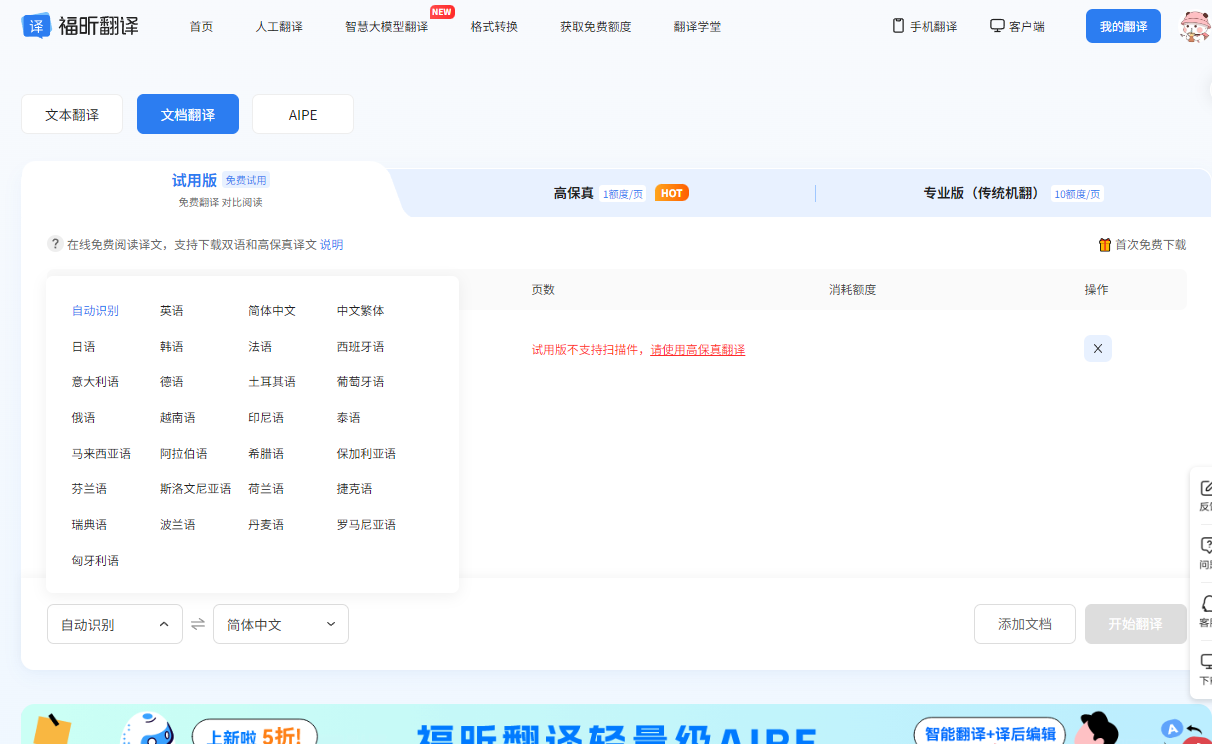
Task: Click your profile avatar at top right
Action: click(1193, 26)
